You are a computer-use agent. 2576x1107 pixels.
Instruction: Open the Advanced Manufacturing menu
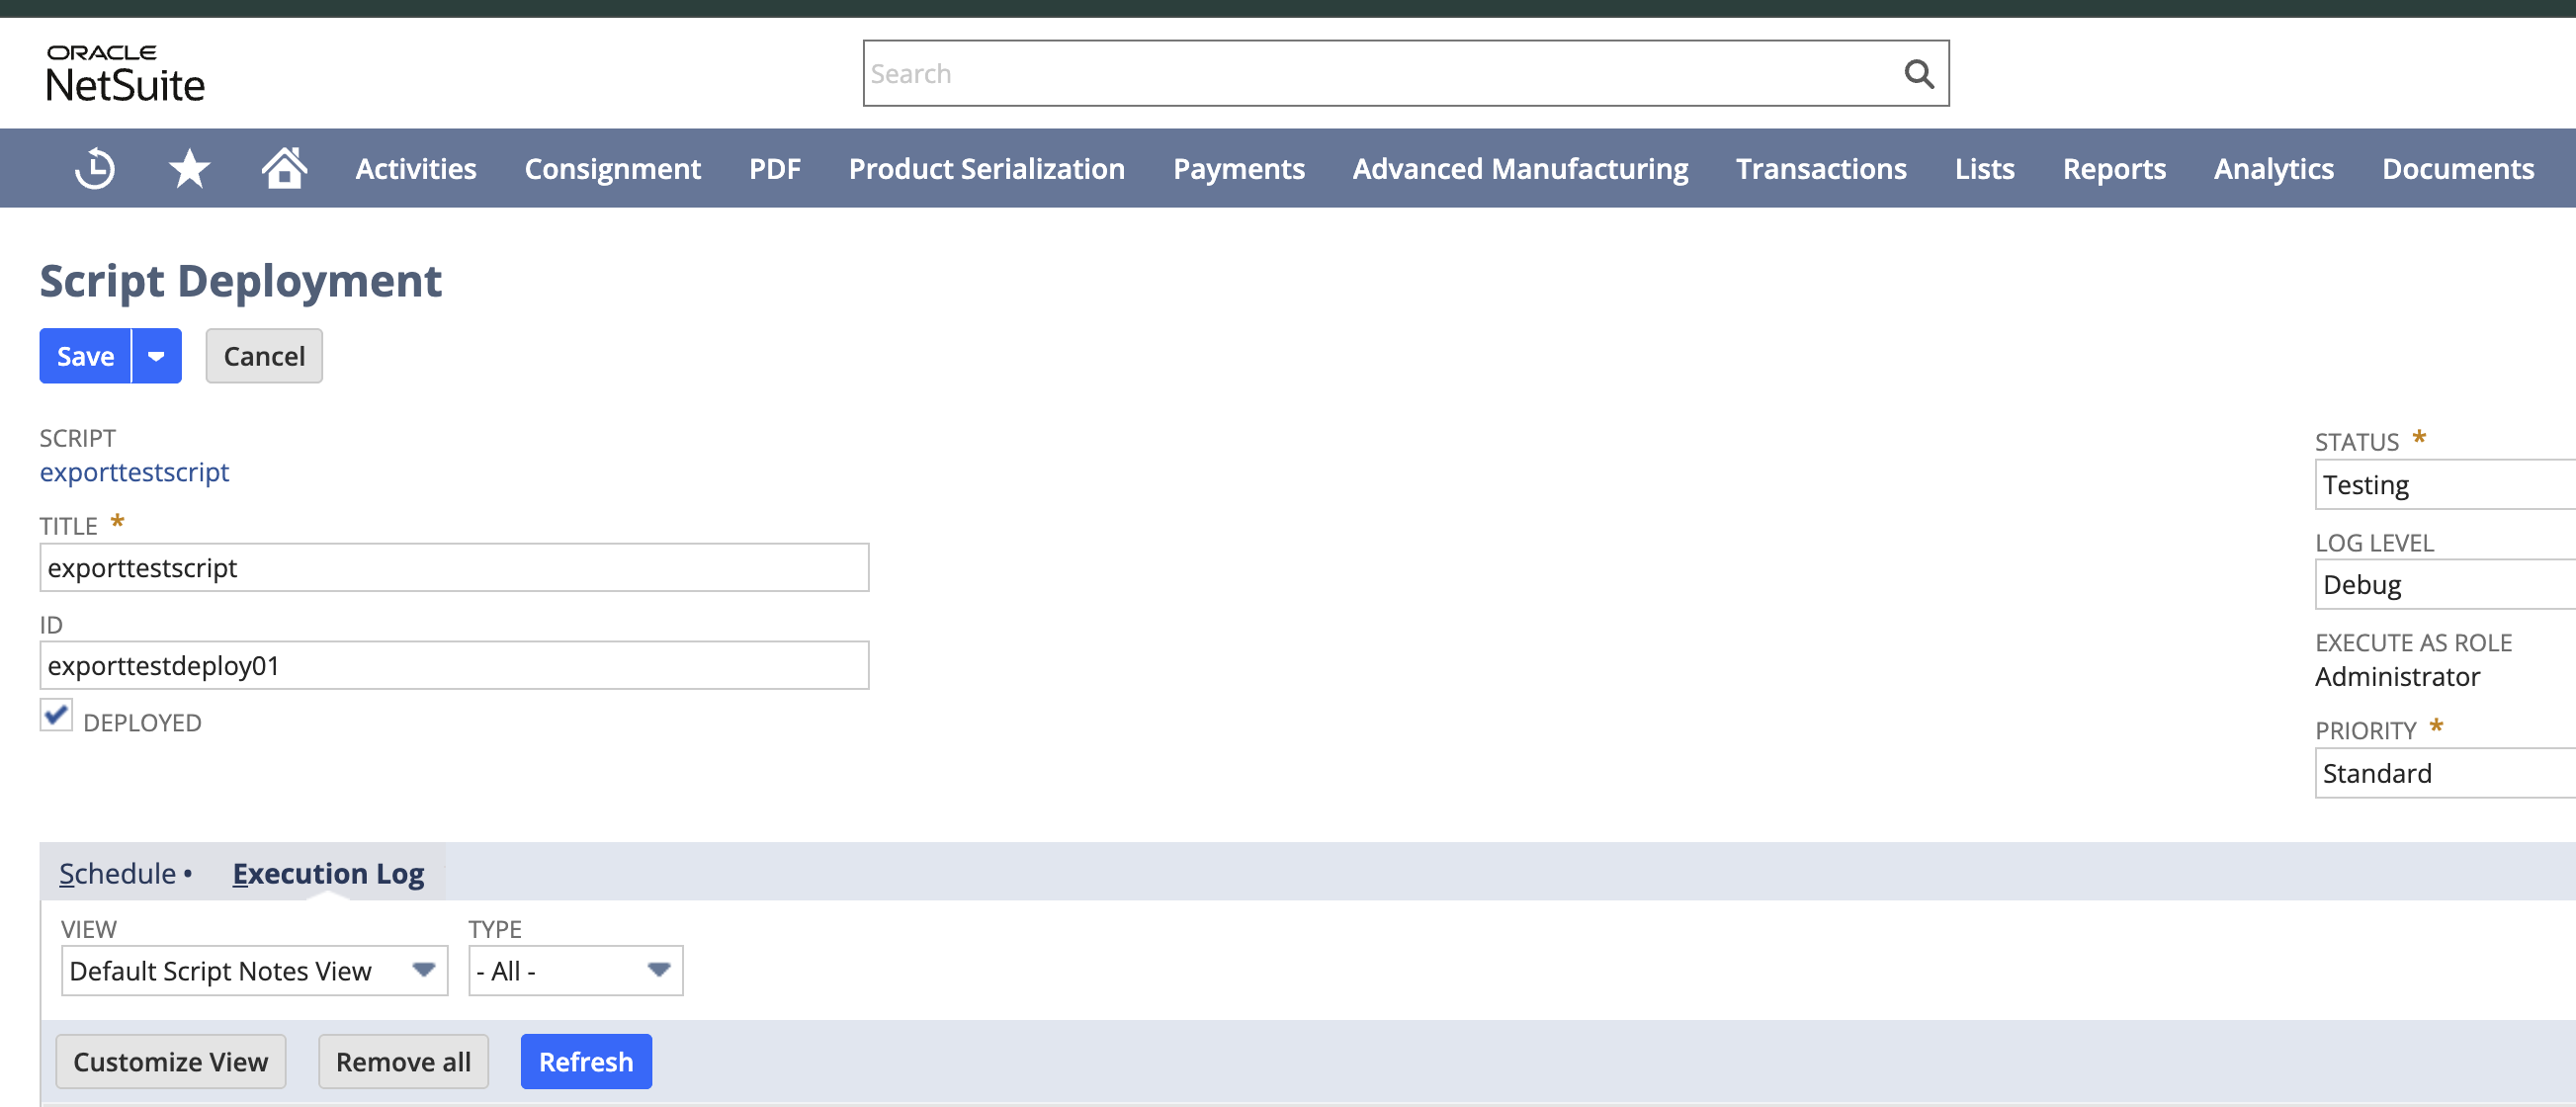pyautogui.click(x=1520, y=168)
